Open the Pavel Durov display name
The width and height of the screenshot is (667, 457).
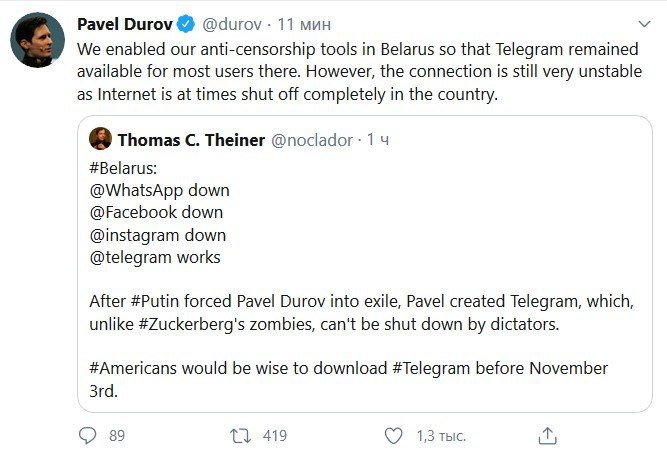coord(125,24)
